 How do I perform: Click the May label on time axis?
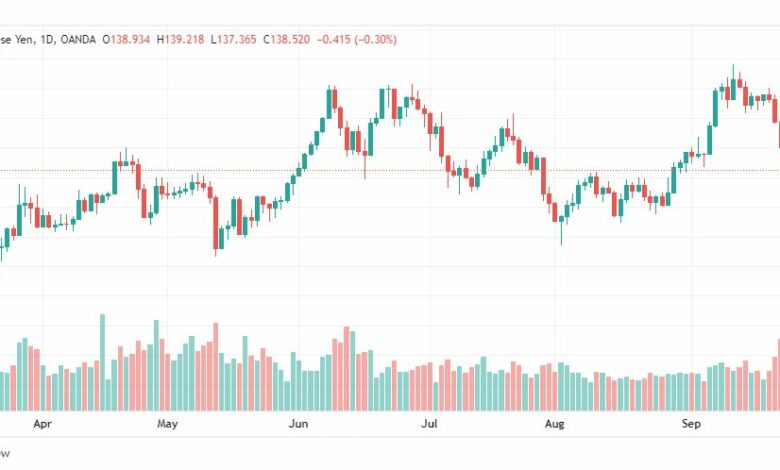(x=167, y=424)
